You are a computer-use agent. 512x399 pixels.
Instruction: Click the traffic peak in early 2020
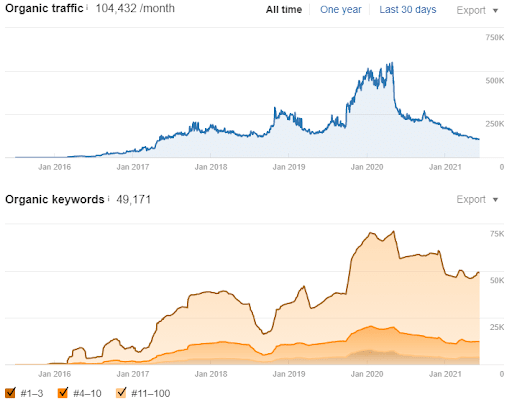[x=392, y=63]
